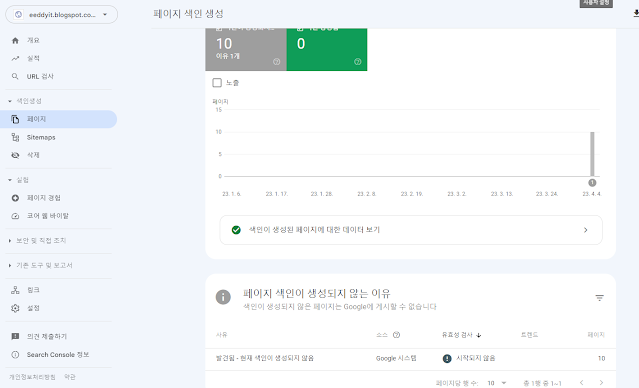Image resolution: width=639 pixels, height=388 pixels.
Task: Click the 트렌드 column header
Action: [529, 335]
